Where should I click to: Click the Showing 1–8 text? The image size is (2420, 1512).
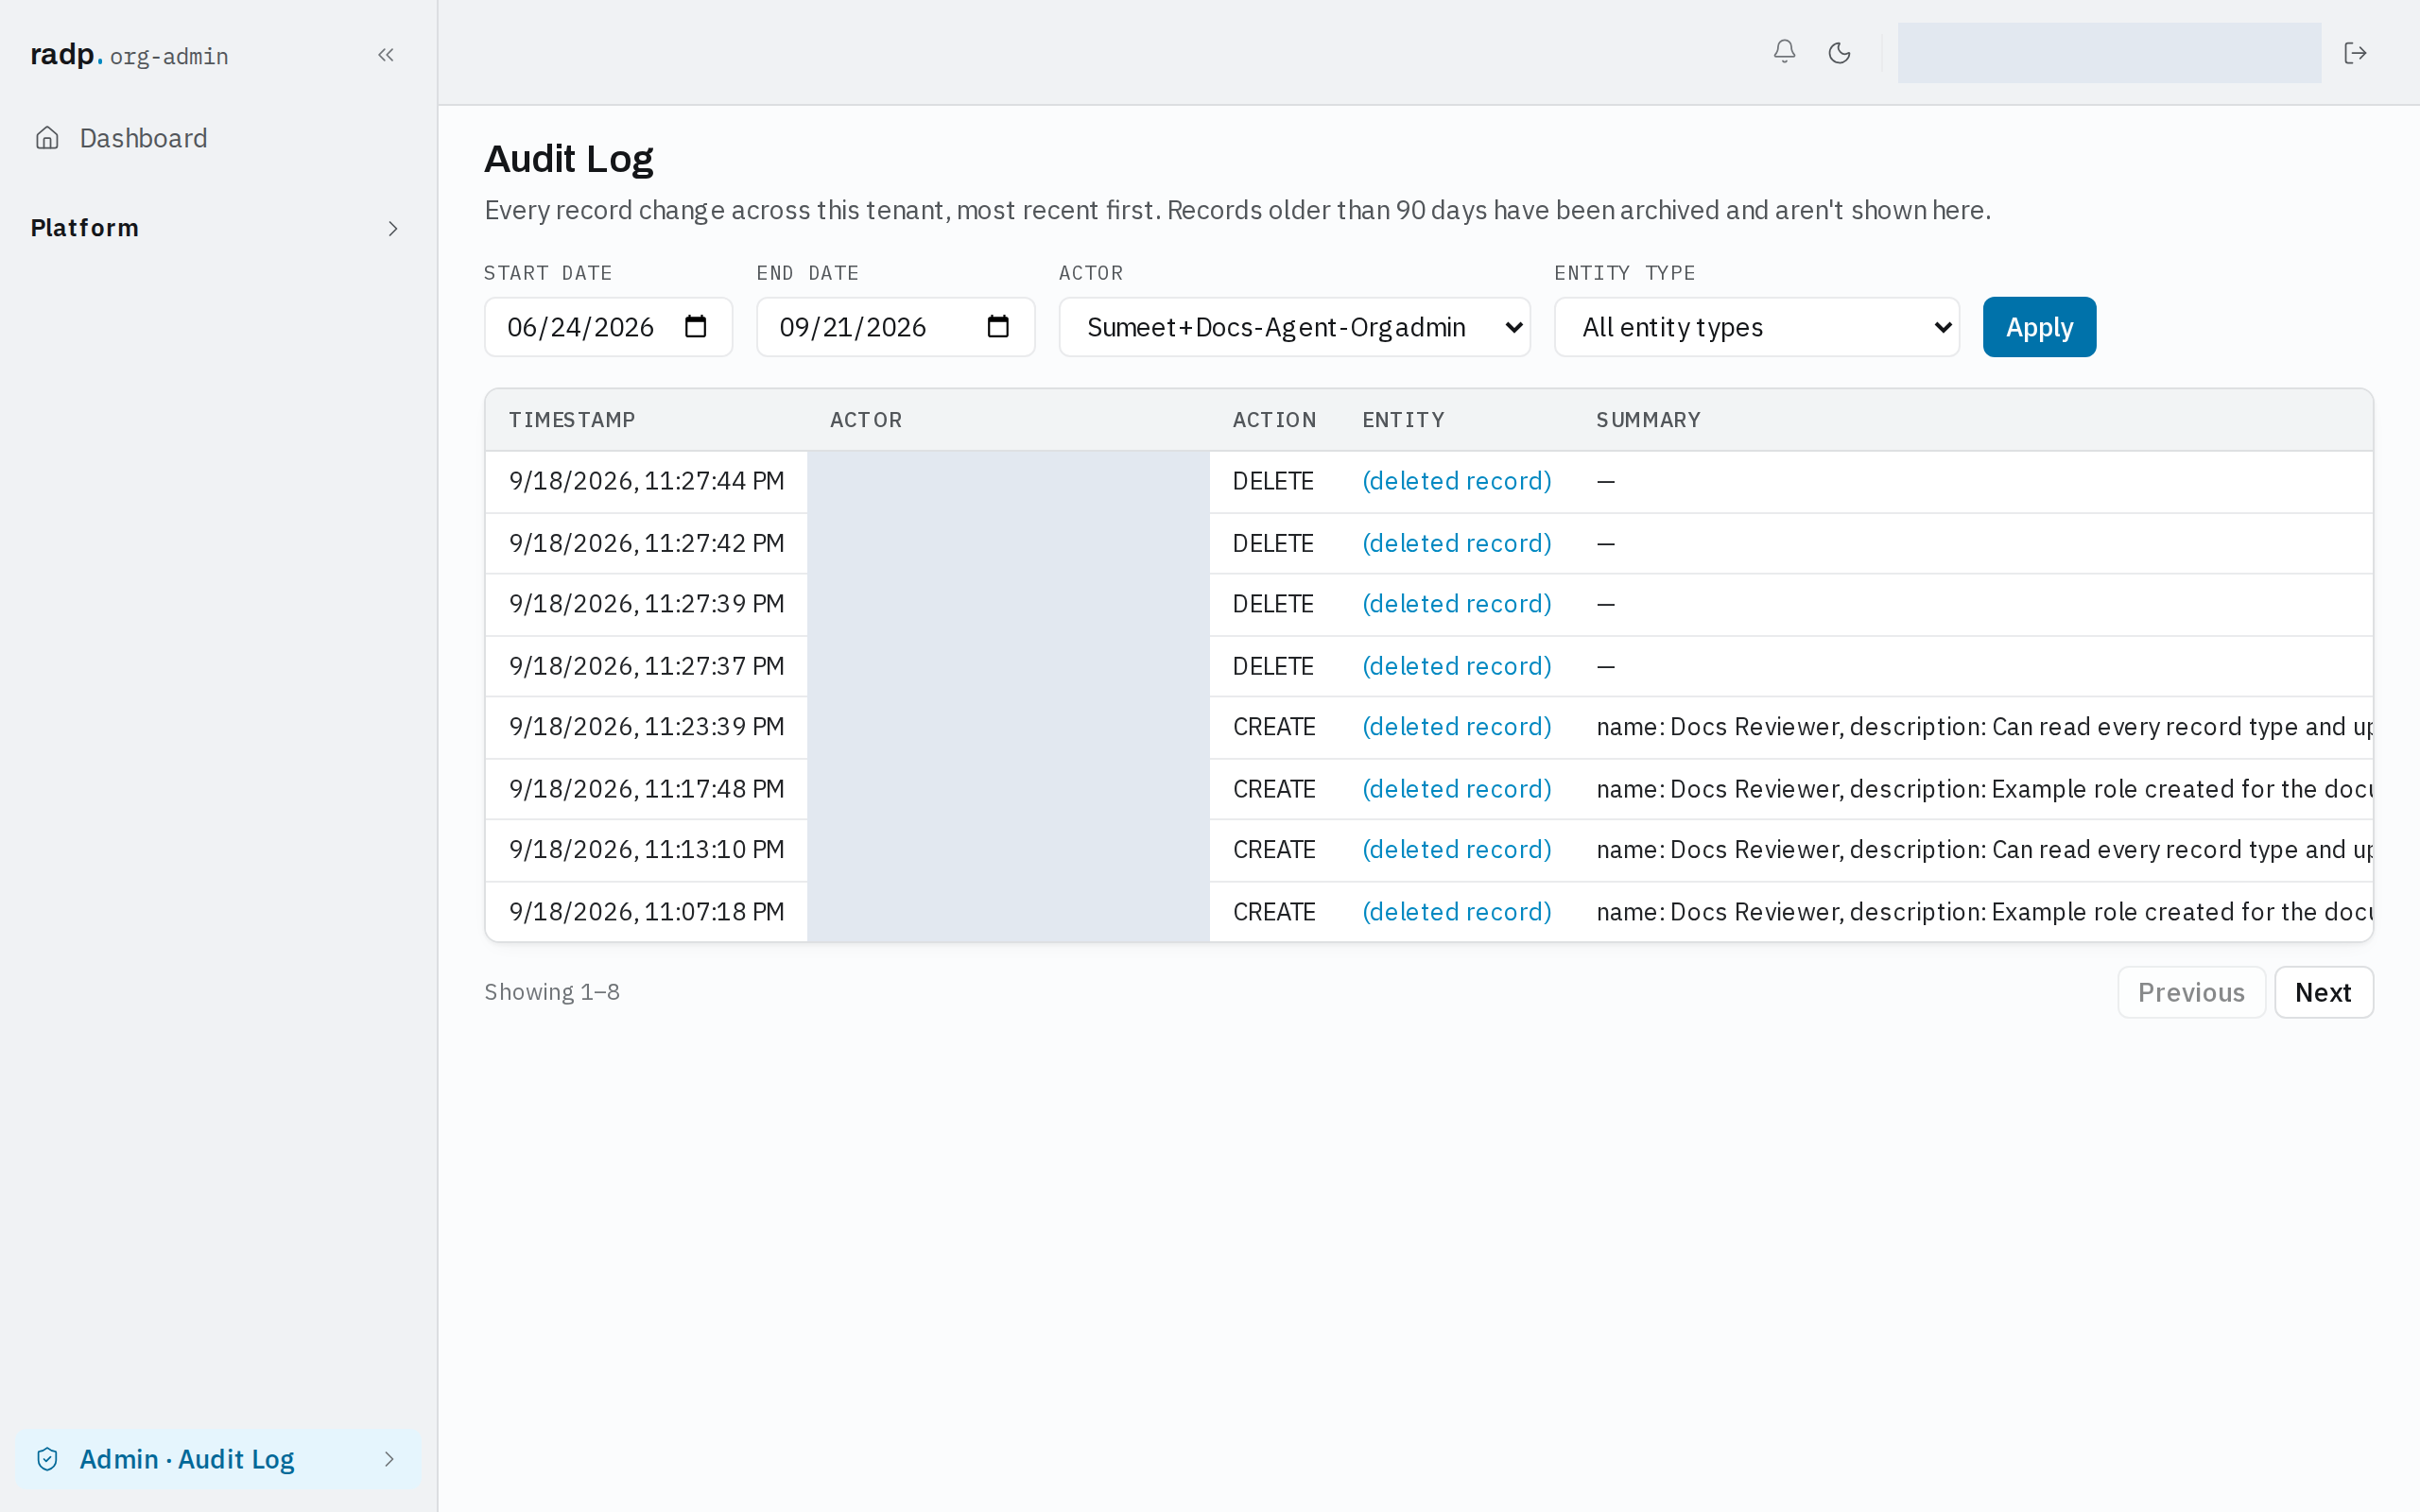pyautogui.click(x=552, y=992)
